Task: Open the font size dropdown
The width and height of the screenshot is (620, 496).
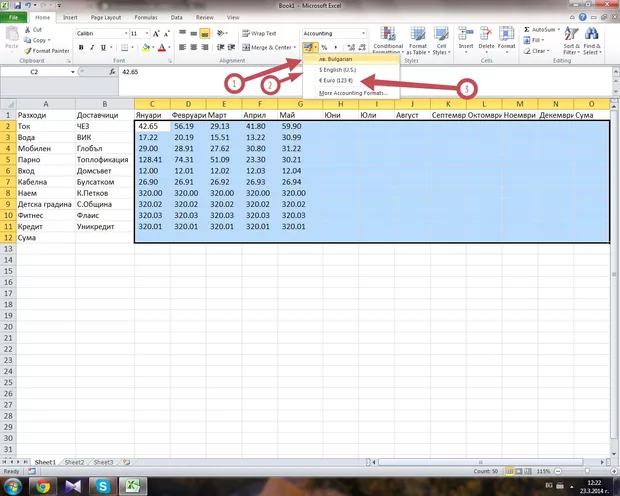Action: pos(149,33)
